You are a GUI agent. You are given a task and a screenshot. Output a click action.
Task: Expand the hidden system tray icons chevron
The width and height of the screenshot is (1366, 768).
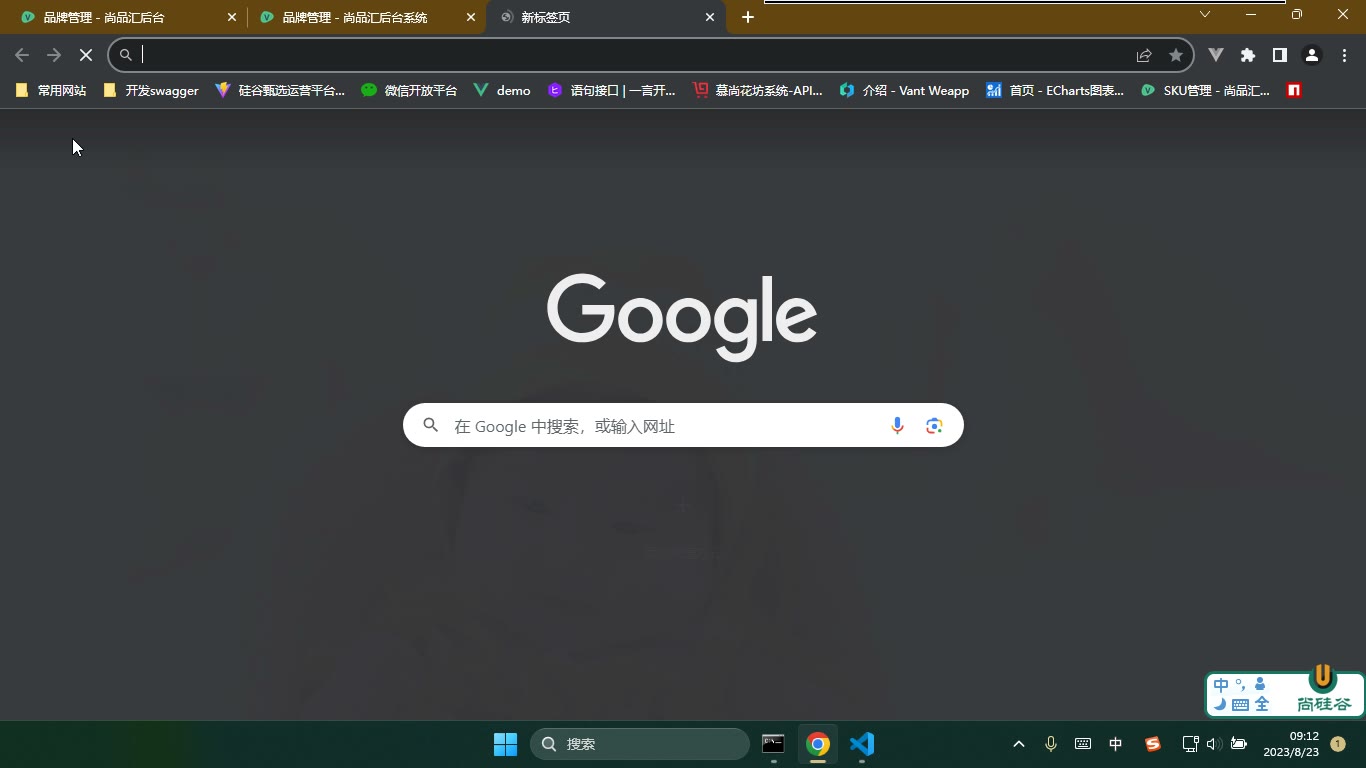pyautogui.click(x=1019, y=744)
